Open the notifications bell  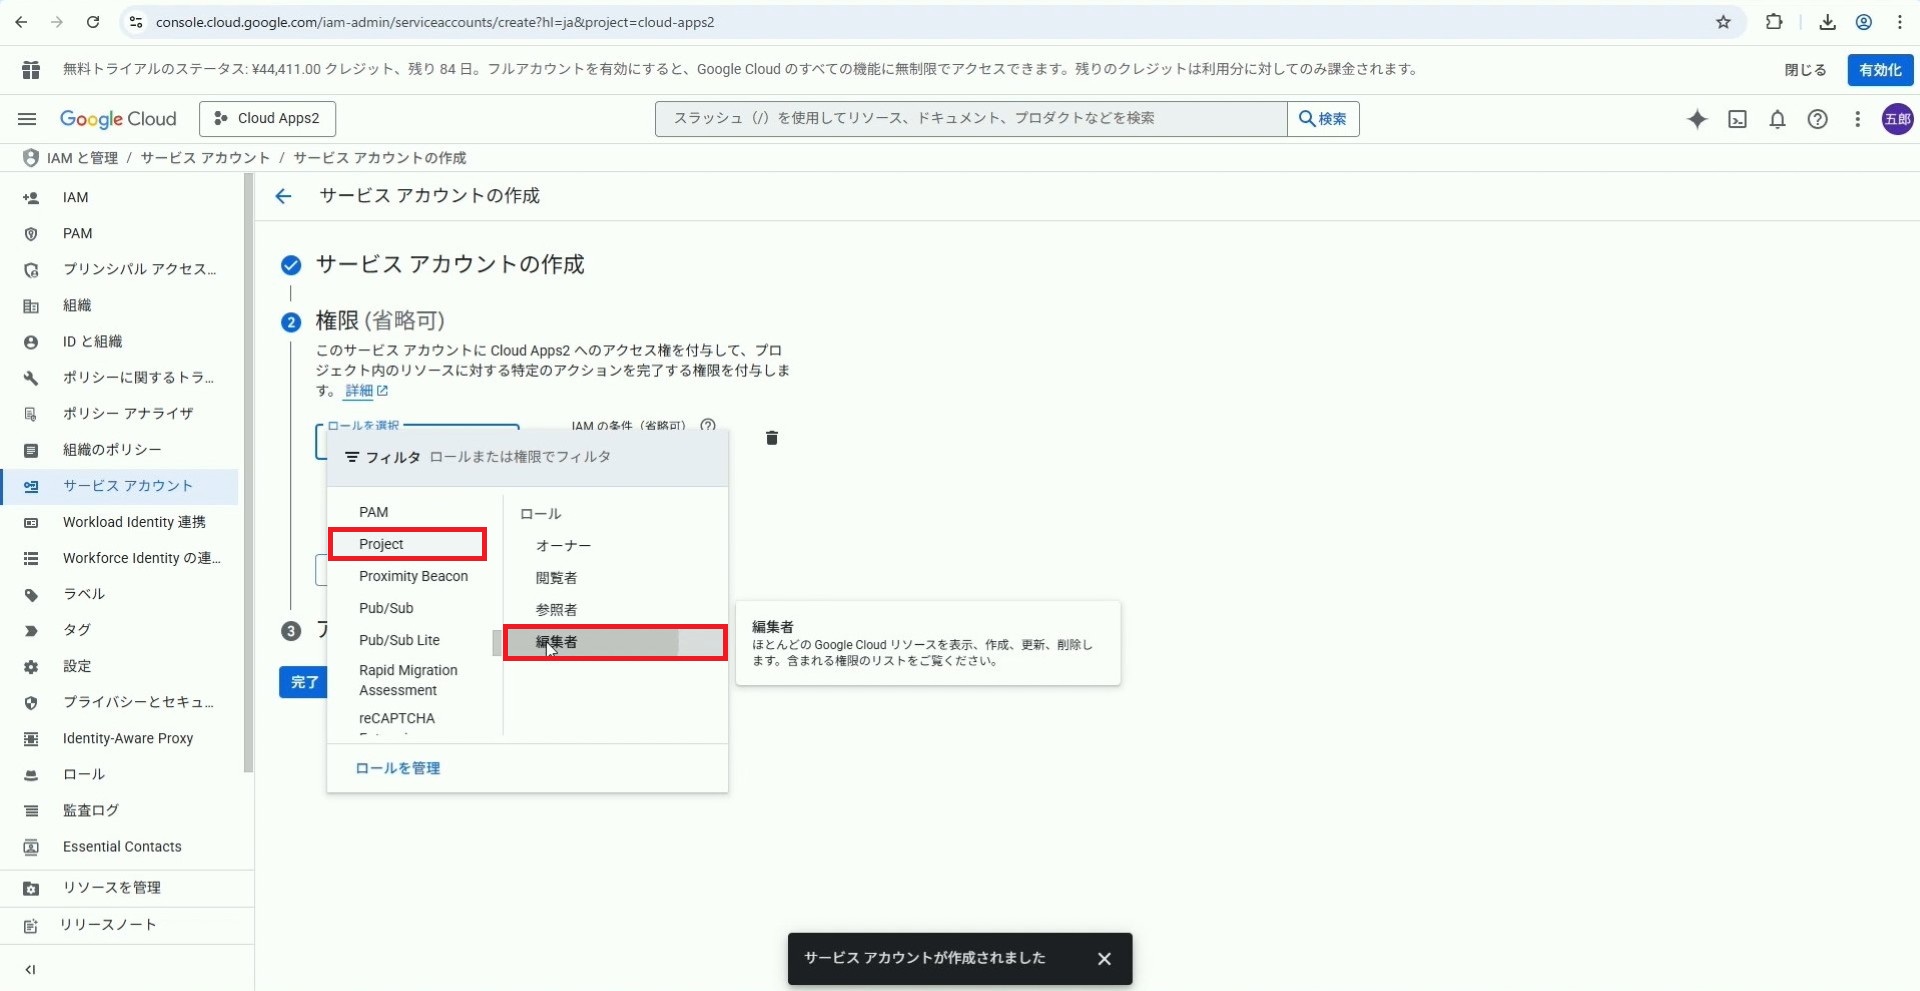click(1777, 119)
